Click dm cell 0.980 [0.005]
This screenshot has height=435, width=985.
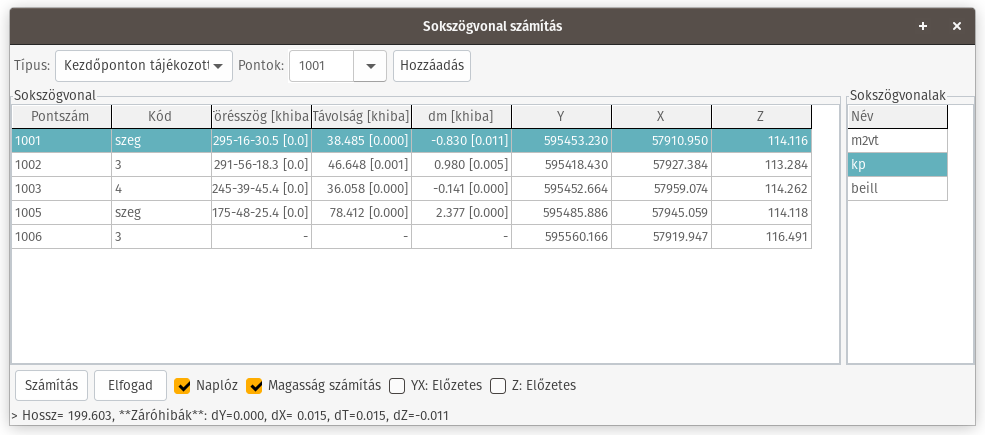click(x=461, y=165)
